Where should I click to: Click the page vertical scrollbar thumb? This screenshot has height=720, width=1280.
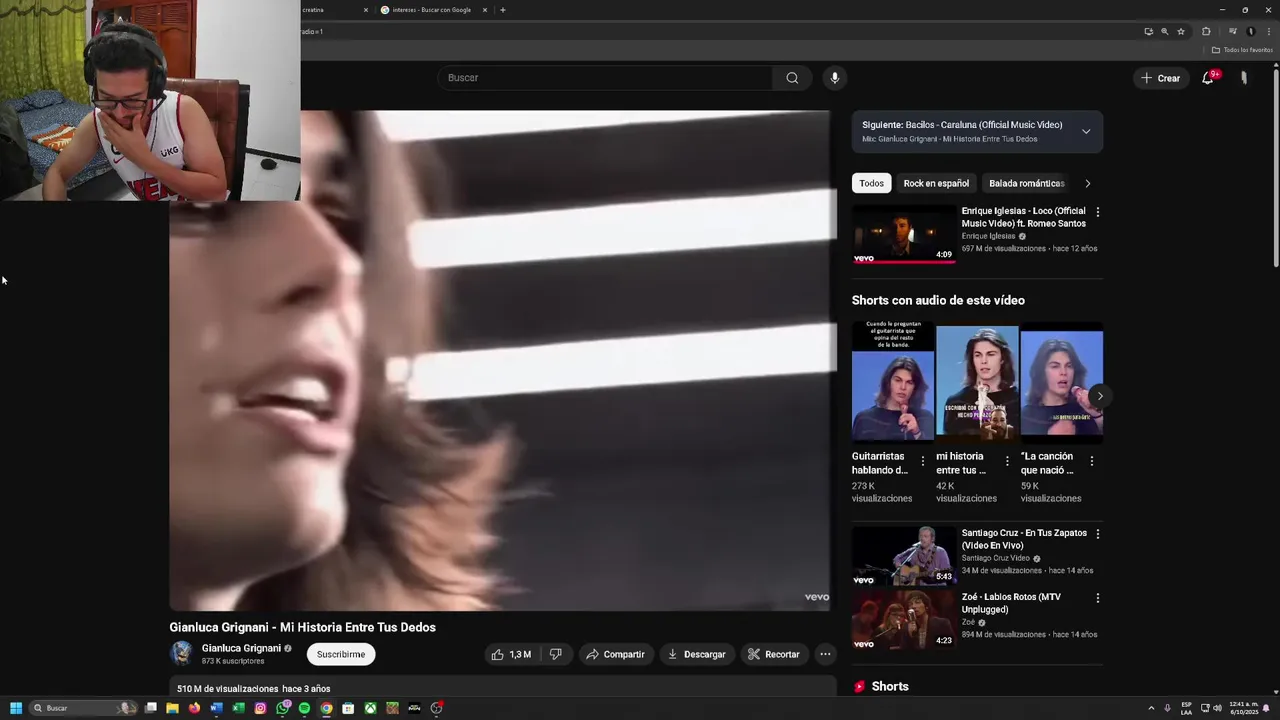[1275, 170]
